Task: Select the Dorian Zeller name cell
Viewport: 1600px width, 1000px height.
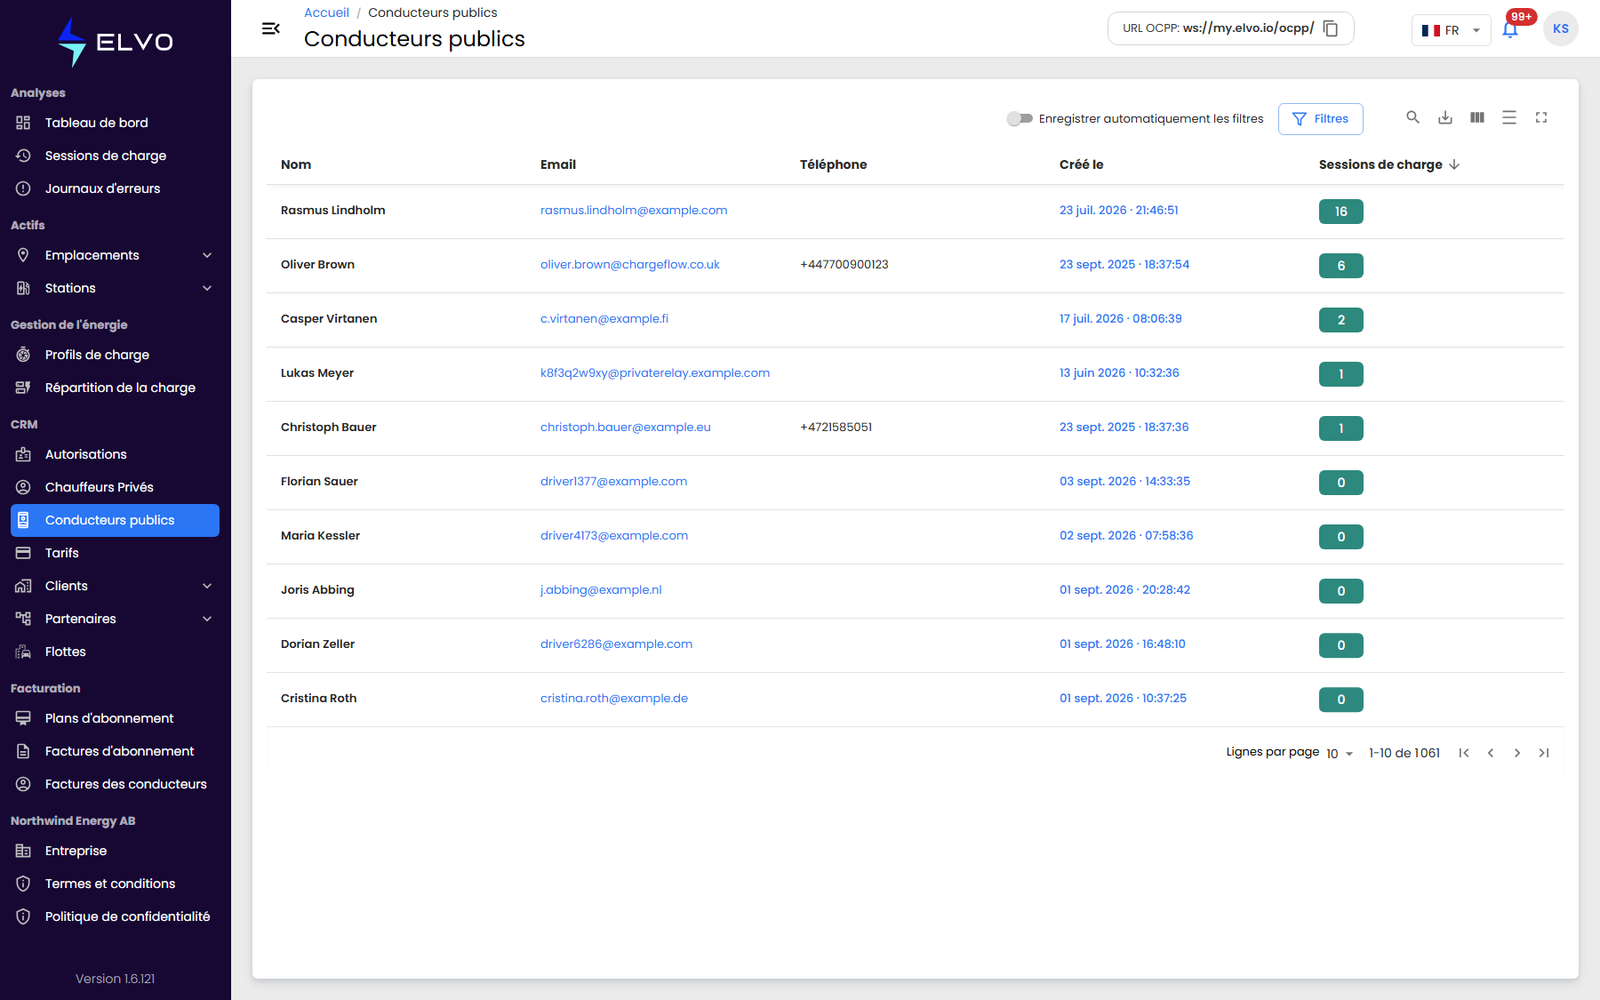Action: pos(318,644)
